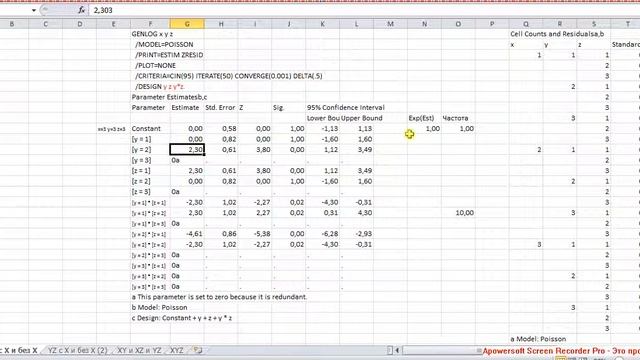Screen dimensions: 640x360
Task: Click the 'Estimate' column heading cell
Action: (185, 107)
